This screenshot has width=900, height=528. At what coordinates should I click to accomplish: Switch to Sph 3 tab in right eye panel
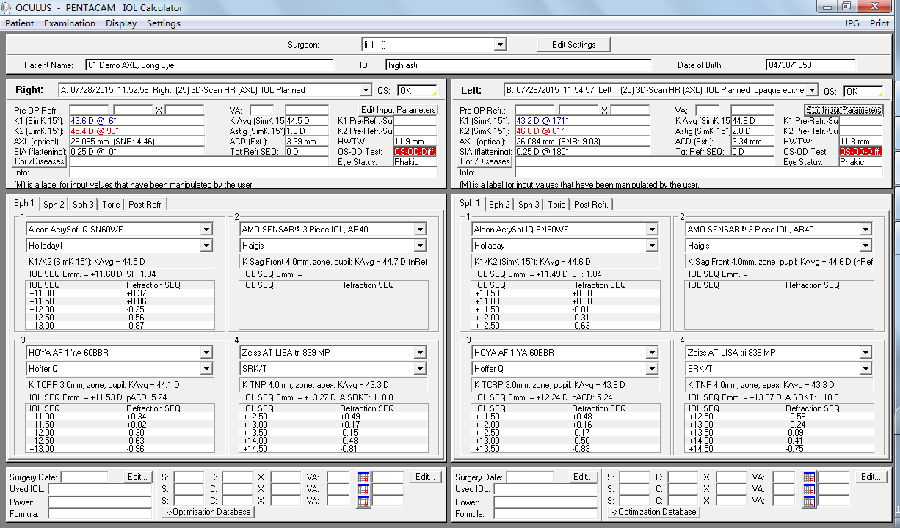point(83,204)
